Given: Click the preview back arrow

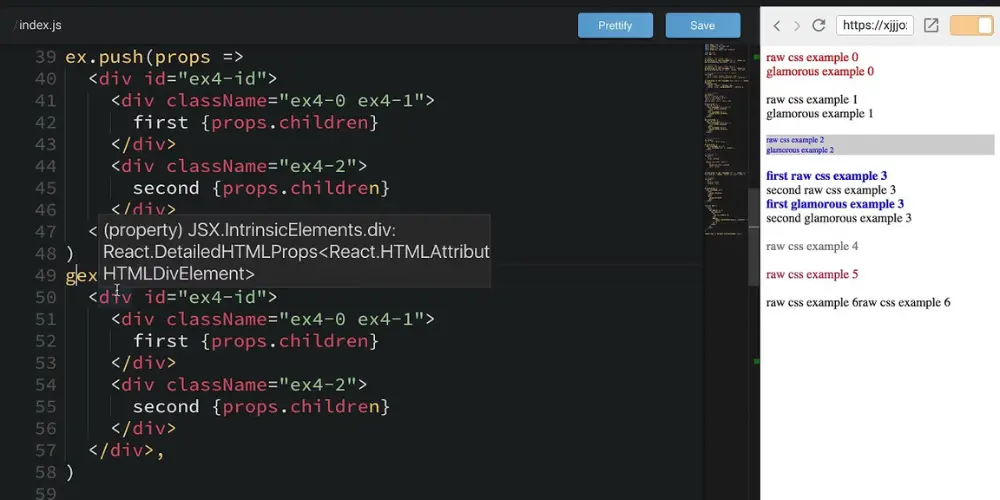Looking at the screenshot, I should tap(777, 26).
